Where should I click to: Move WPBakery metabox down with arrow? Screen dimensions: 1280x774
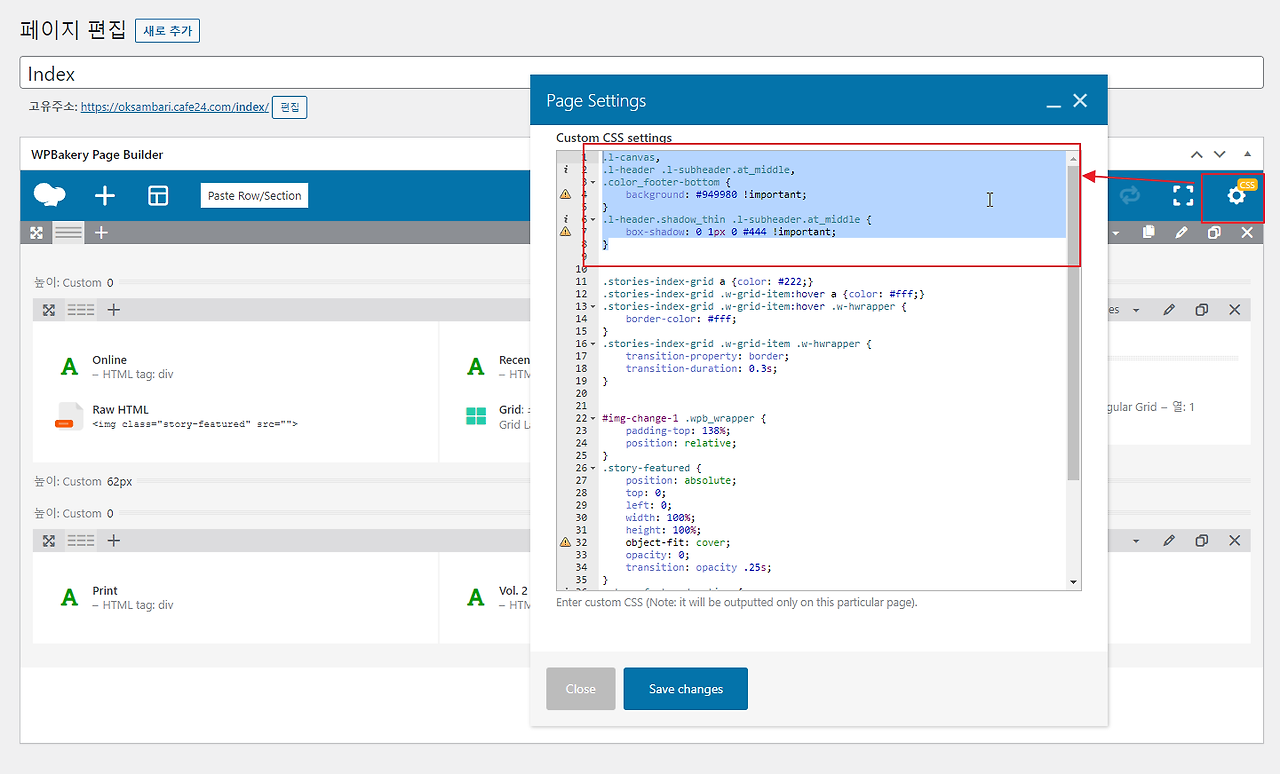point(1219,154)
